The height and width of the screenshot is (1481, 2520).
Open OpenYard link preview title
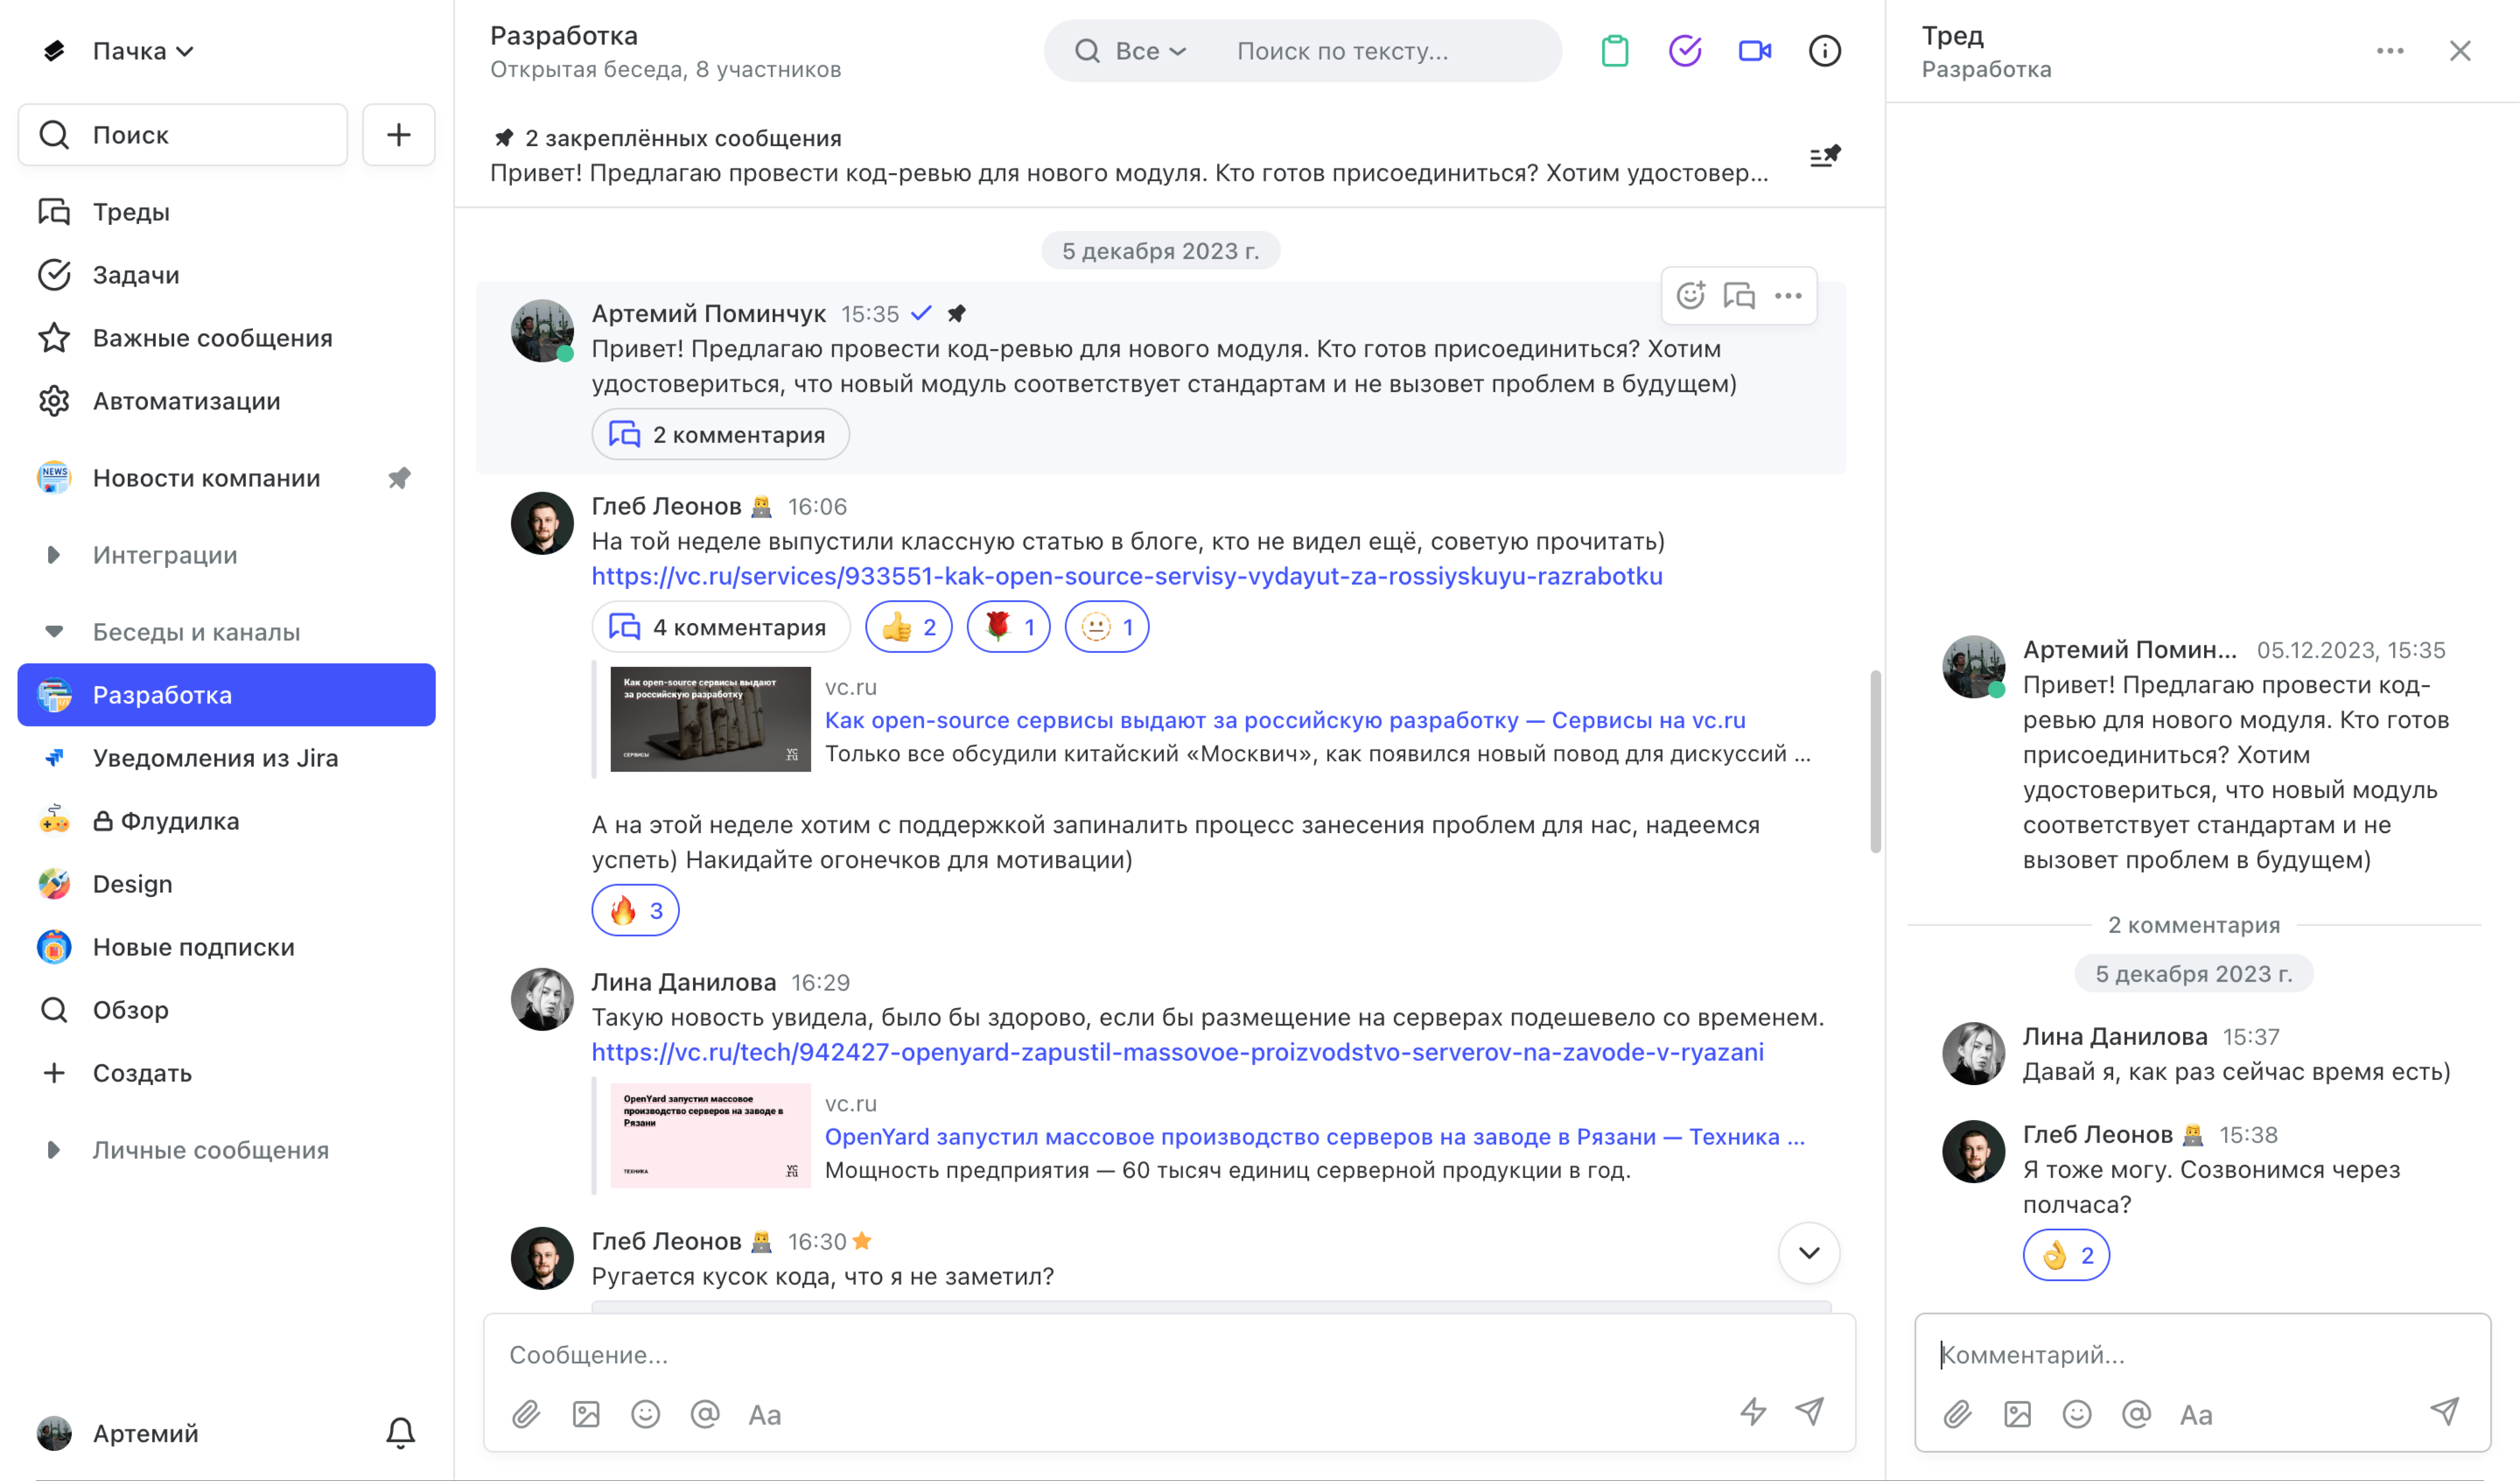click(1315, 1137)
